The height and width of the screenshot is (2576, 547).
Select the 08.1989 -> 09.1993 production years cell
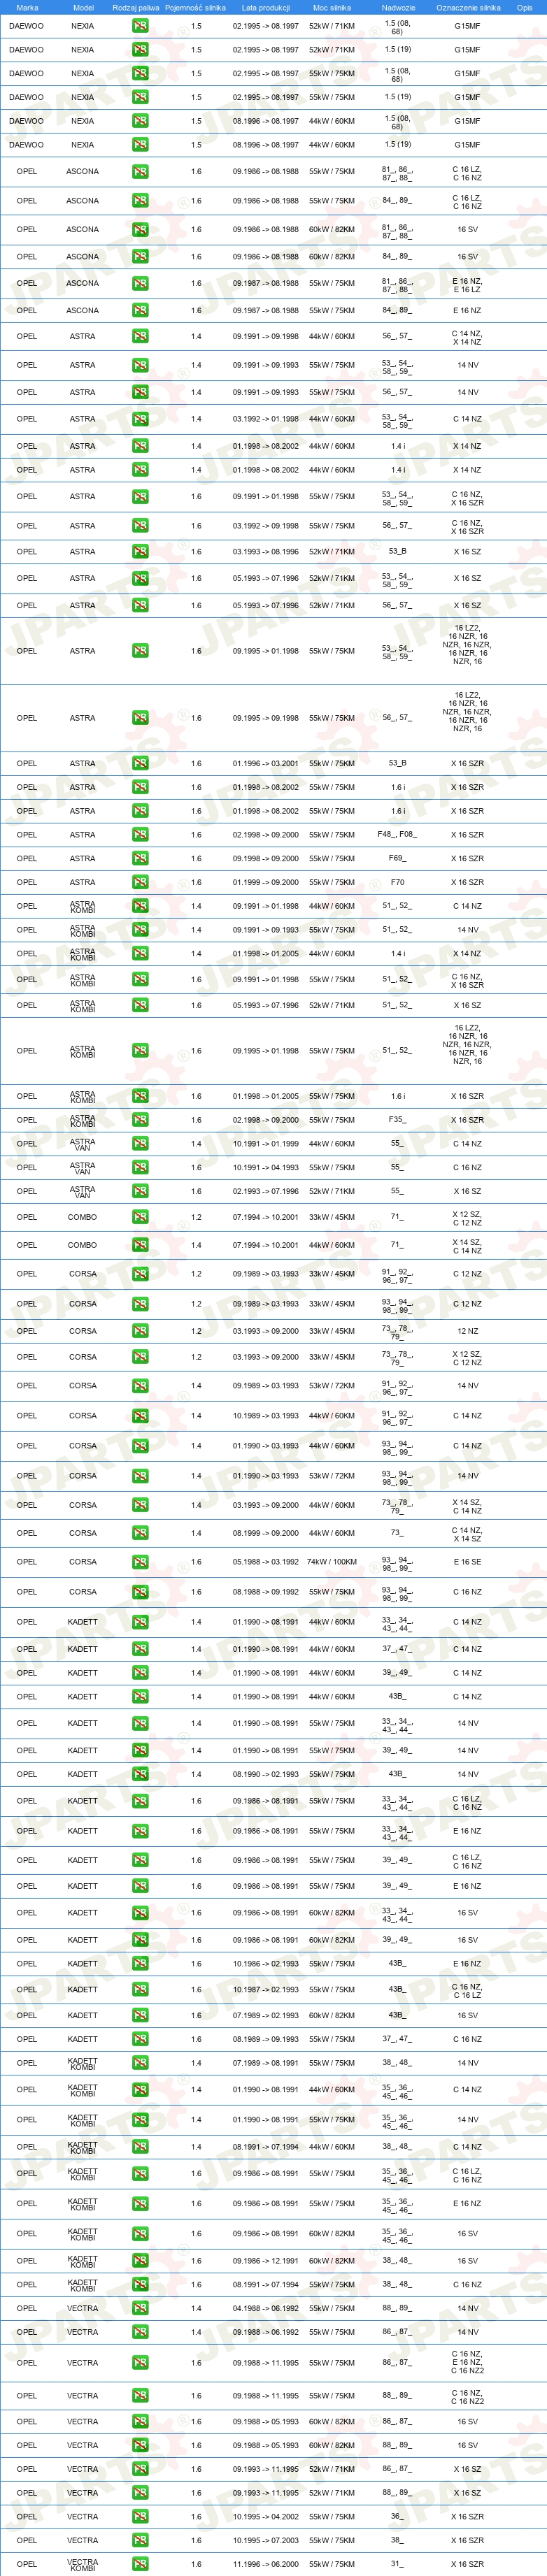tap(265, 2039)
